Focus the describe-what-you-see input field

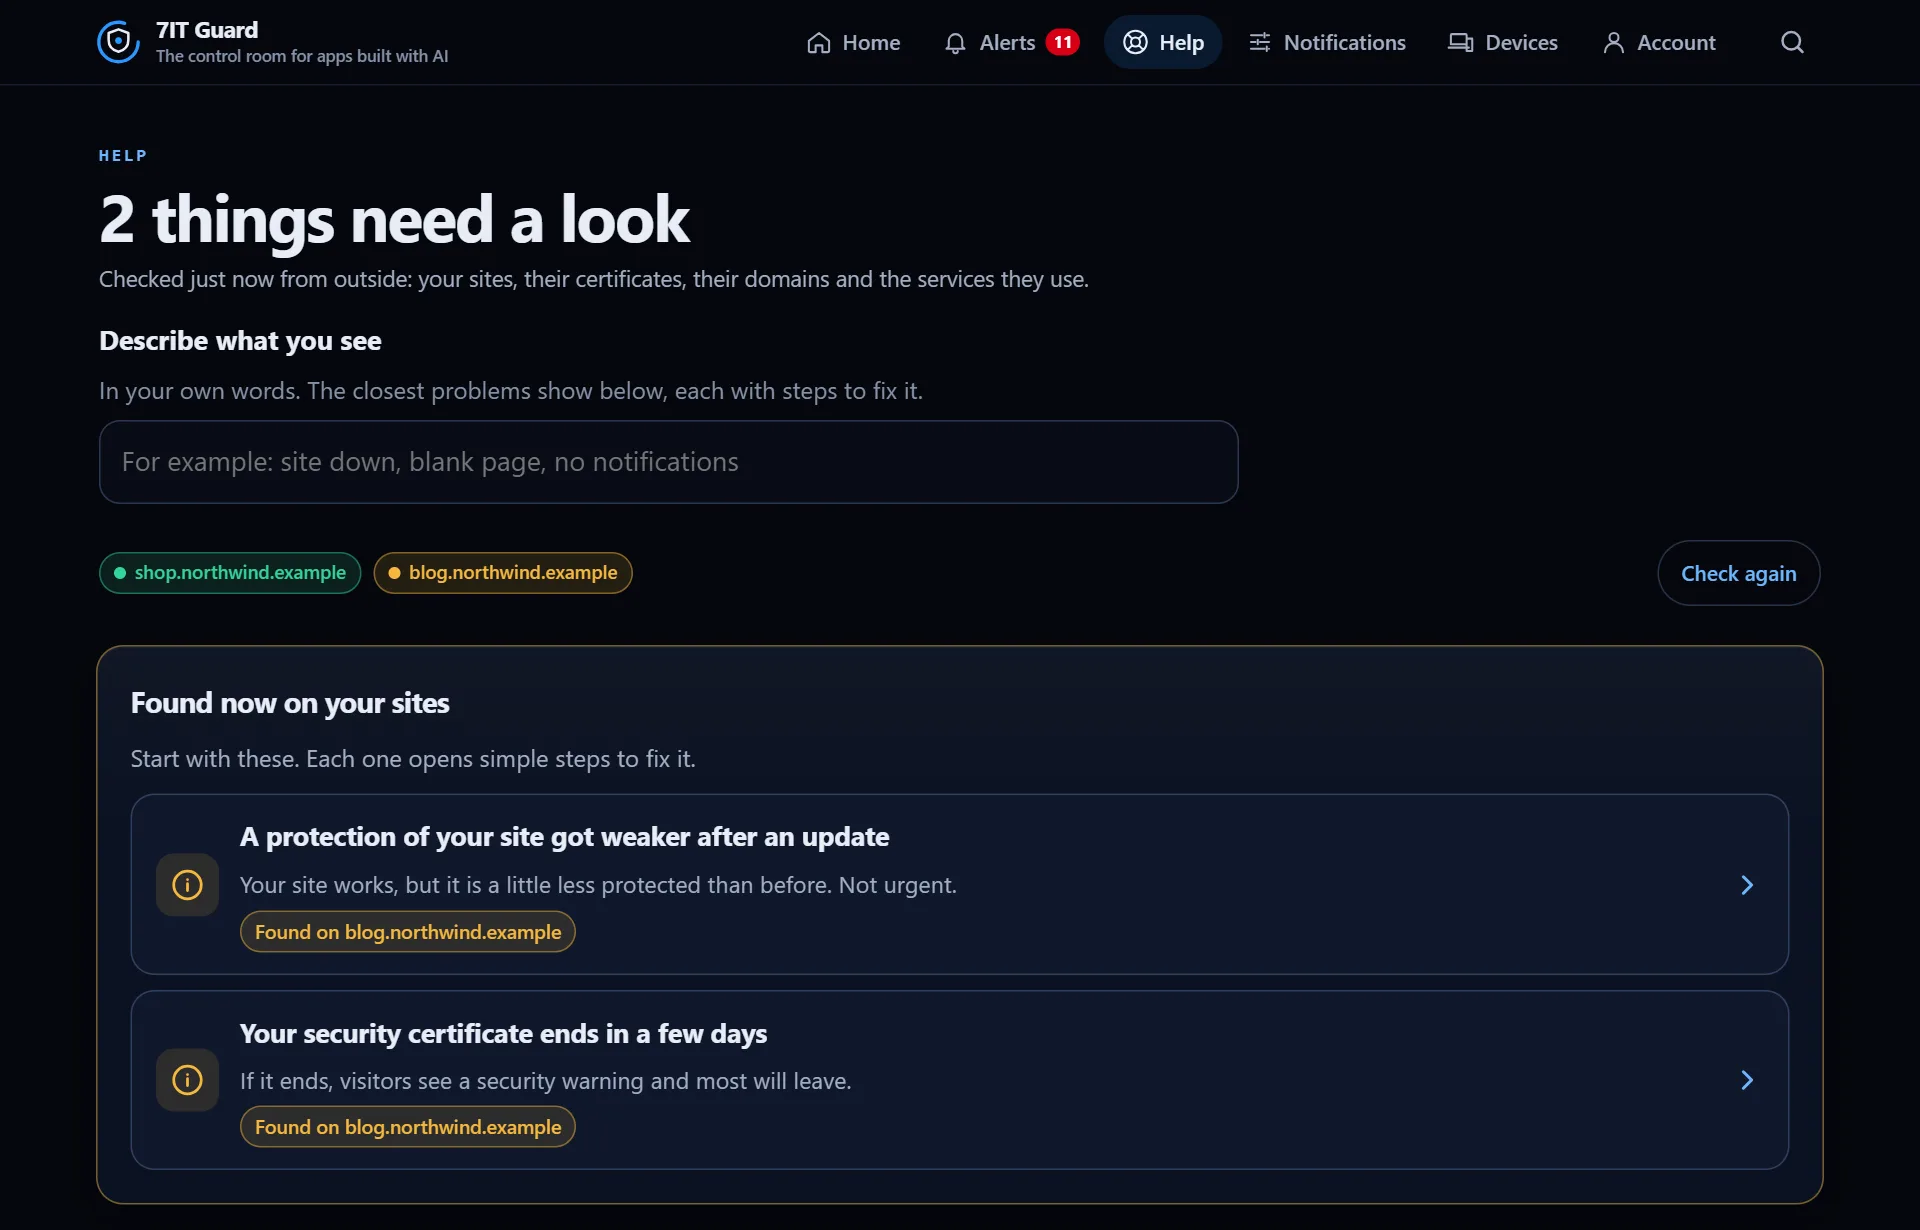point(669,462)
